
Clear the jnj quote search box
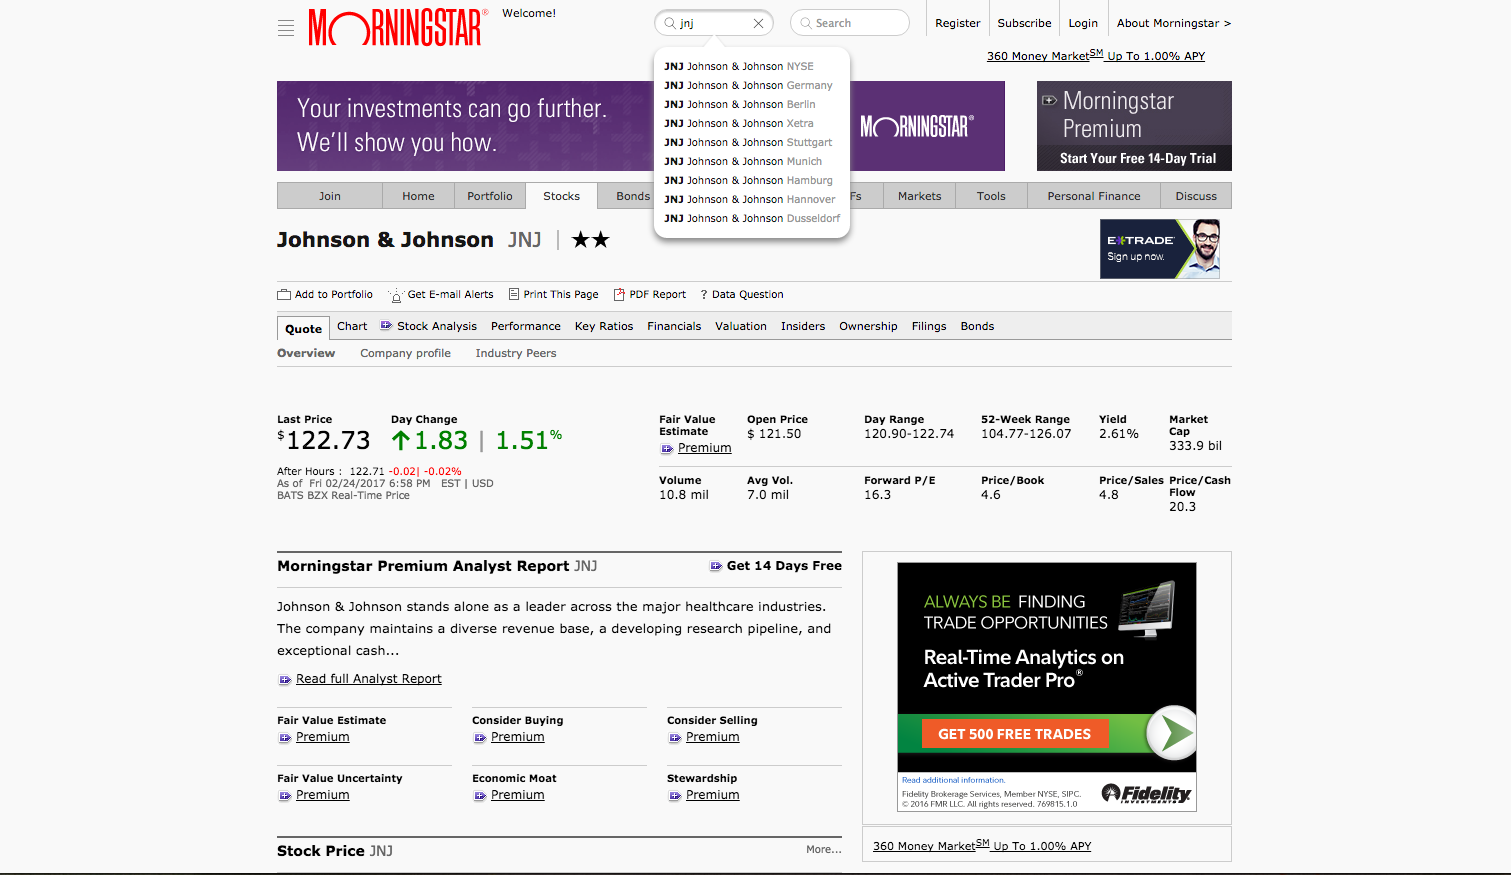click(x=758, y=23)
